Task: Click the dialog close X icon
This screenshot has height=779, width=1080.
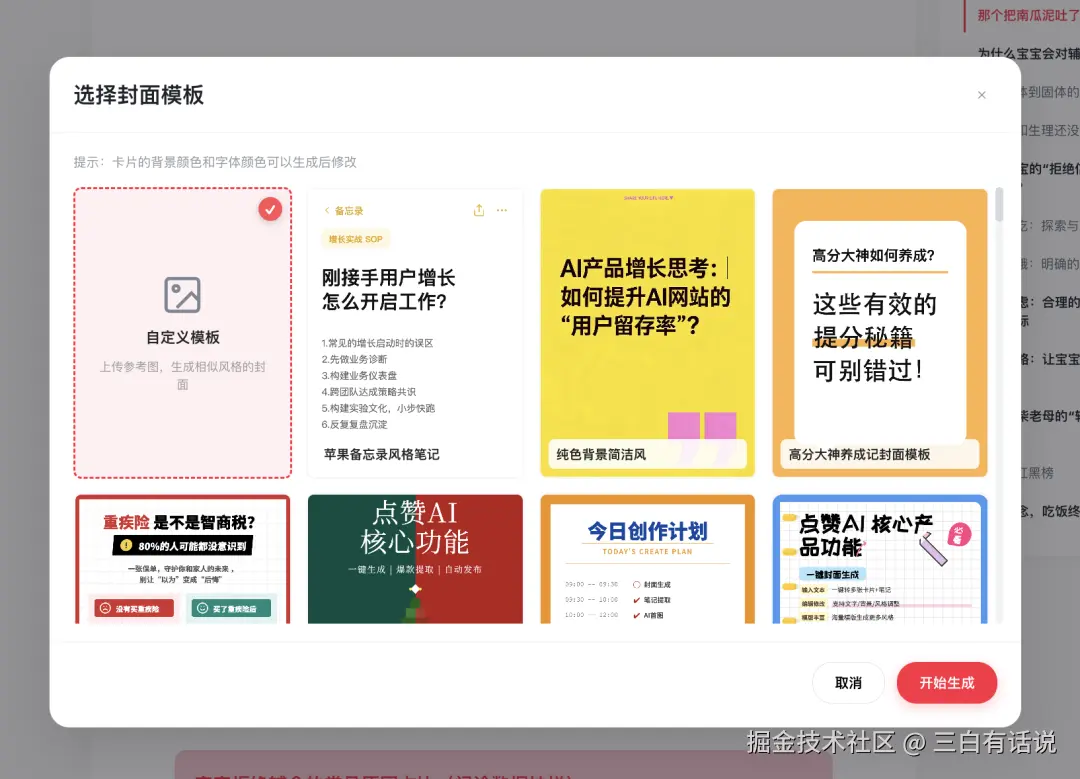Action: coord(981,94)
